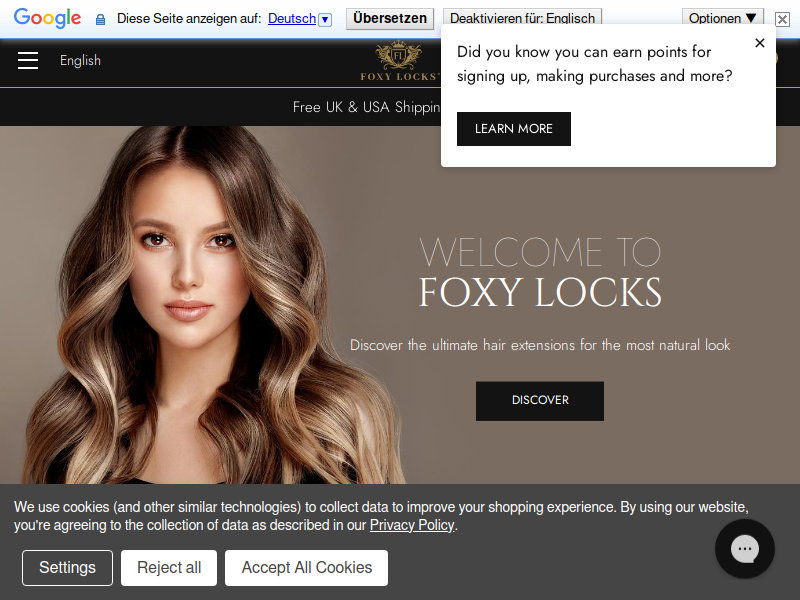Click the DISCOVER button
The height and width of the screenshot is (600, 800).
coord(540,401)
